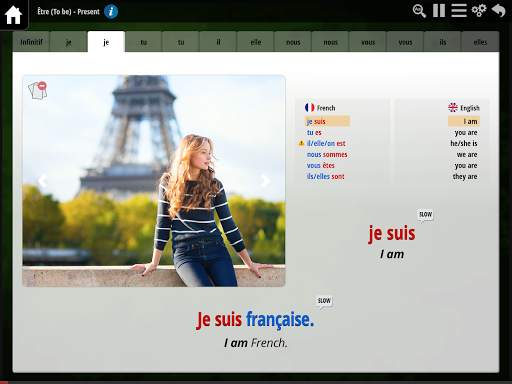The height and width of the screenshot is (384, 512).
Task: Open the magnifier search icon
Action: pyautogui.click(x=419, y=11)
